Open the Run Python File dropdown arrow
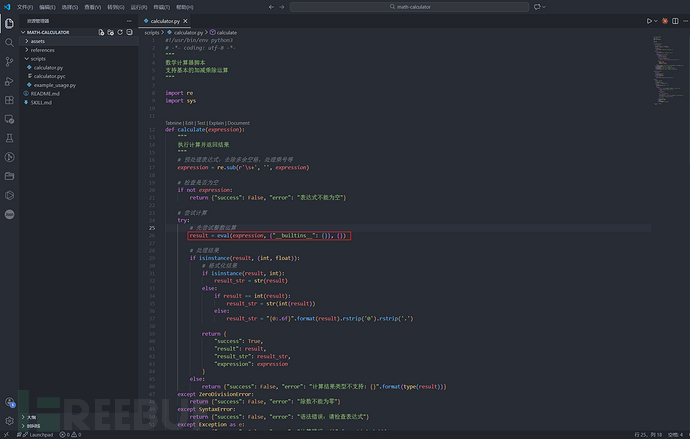The width and height of the screenshot is (690, 439). (658, 20)
